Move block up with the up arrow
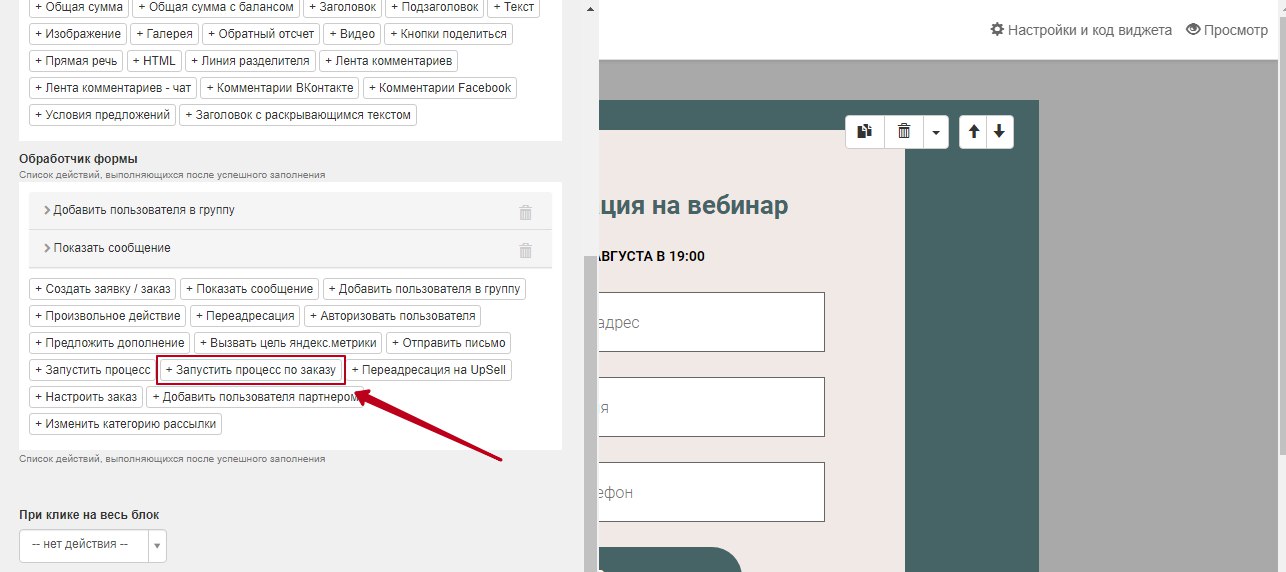Viewport: 1286px width, 572px height. [x=974, y=132]
